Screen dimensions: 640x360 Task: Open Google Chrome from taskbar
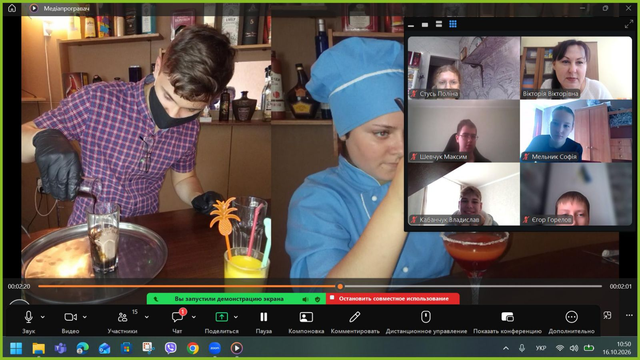(193, 348)
